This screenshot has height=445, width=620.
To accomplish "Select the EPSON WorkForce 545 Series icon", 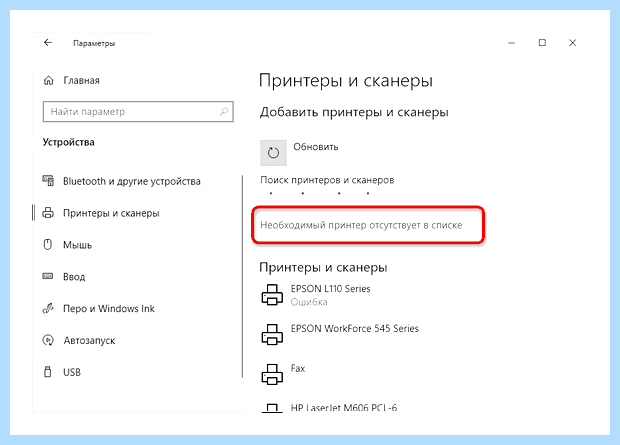I will tap(272, 334).
